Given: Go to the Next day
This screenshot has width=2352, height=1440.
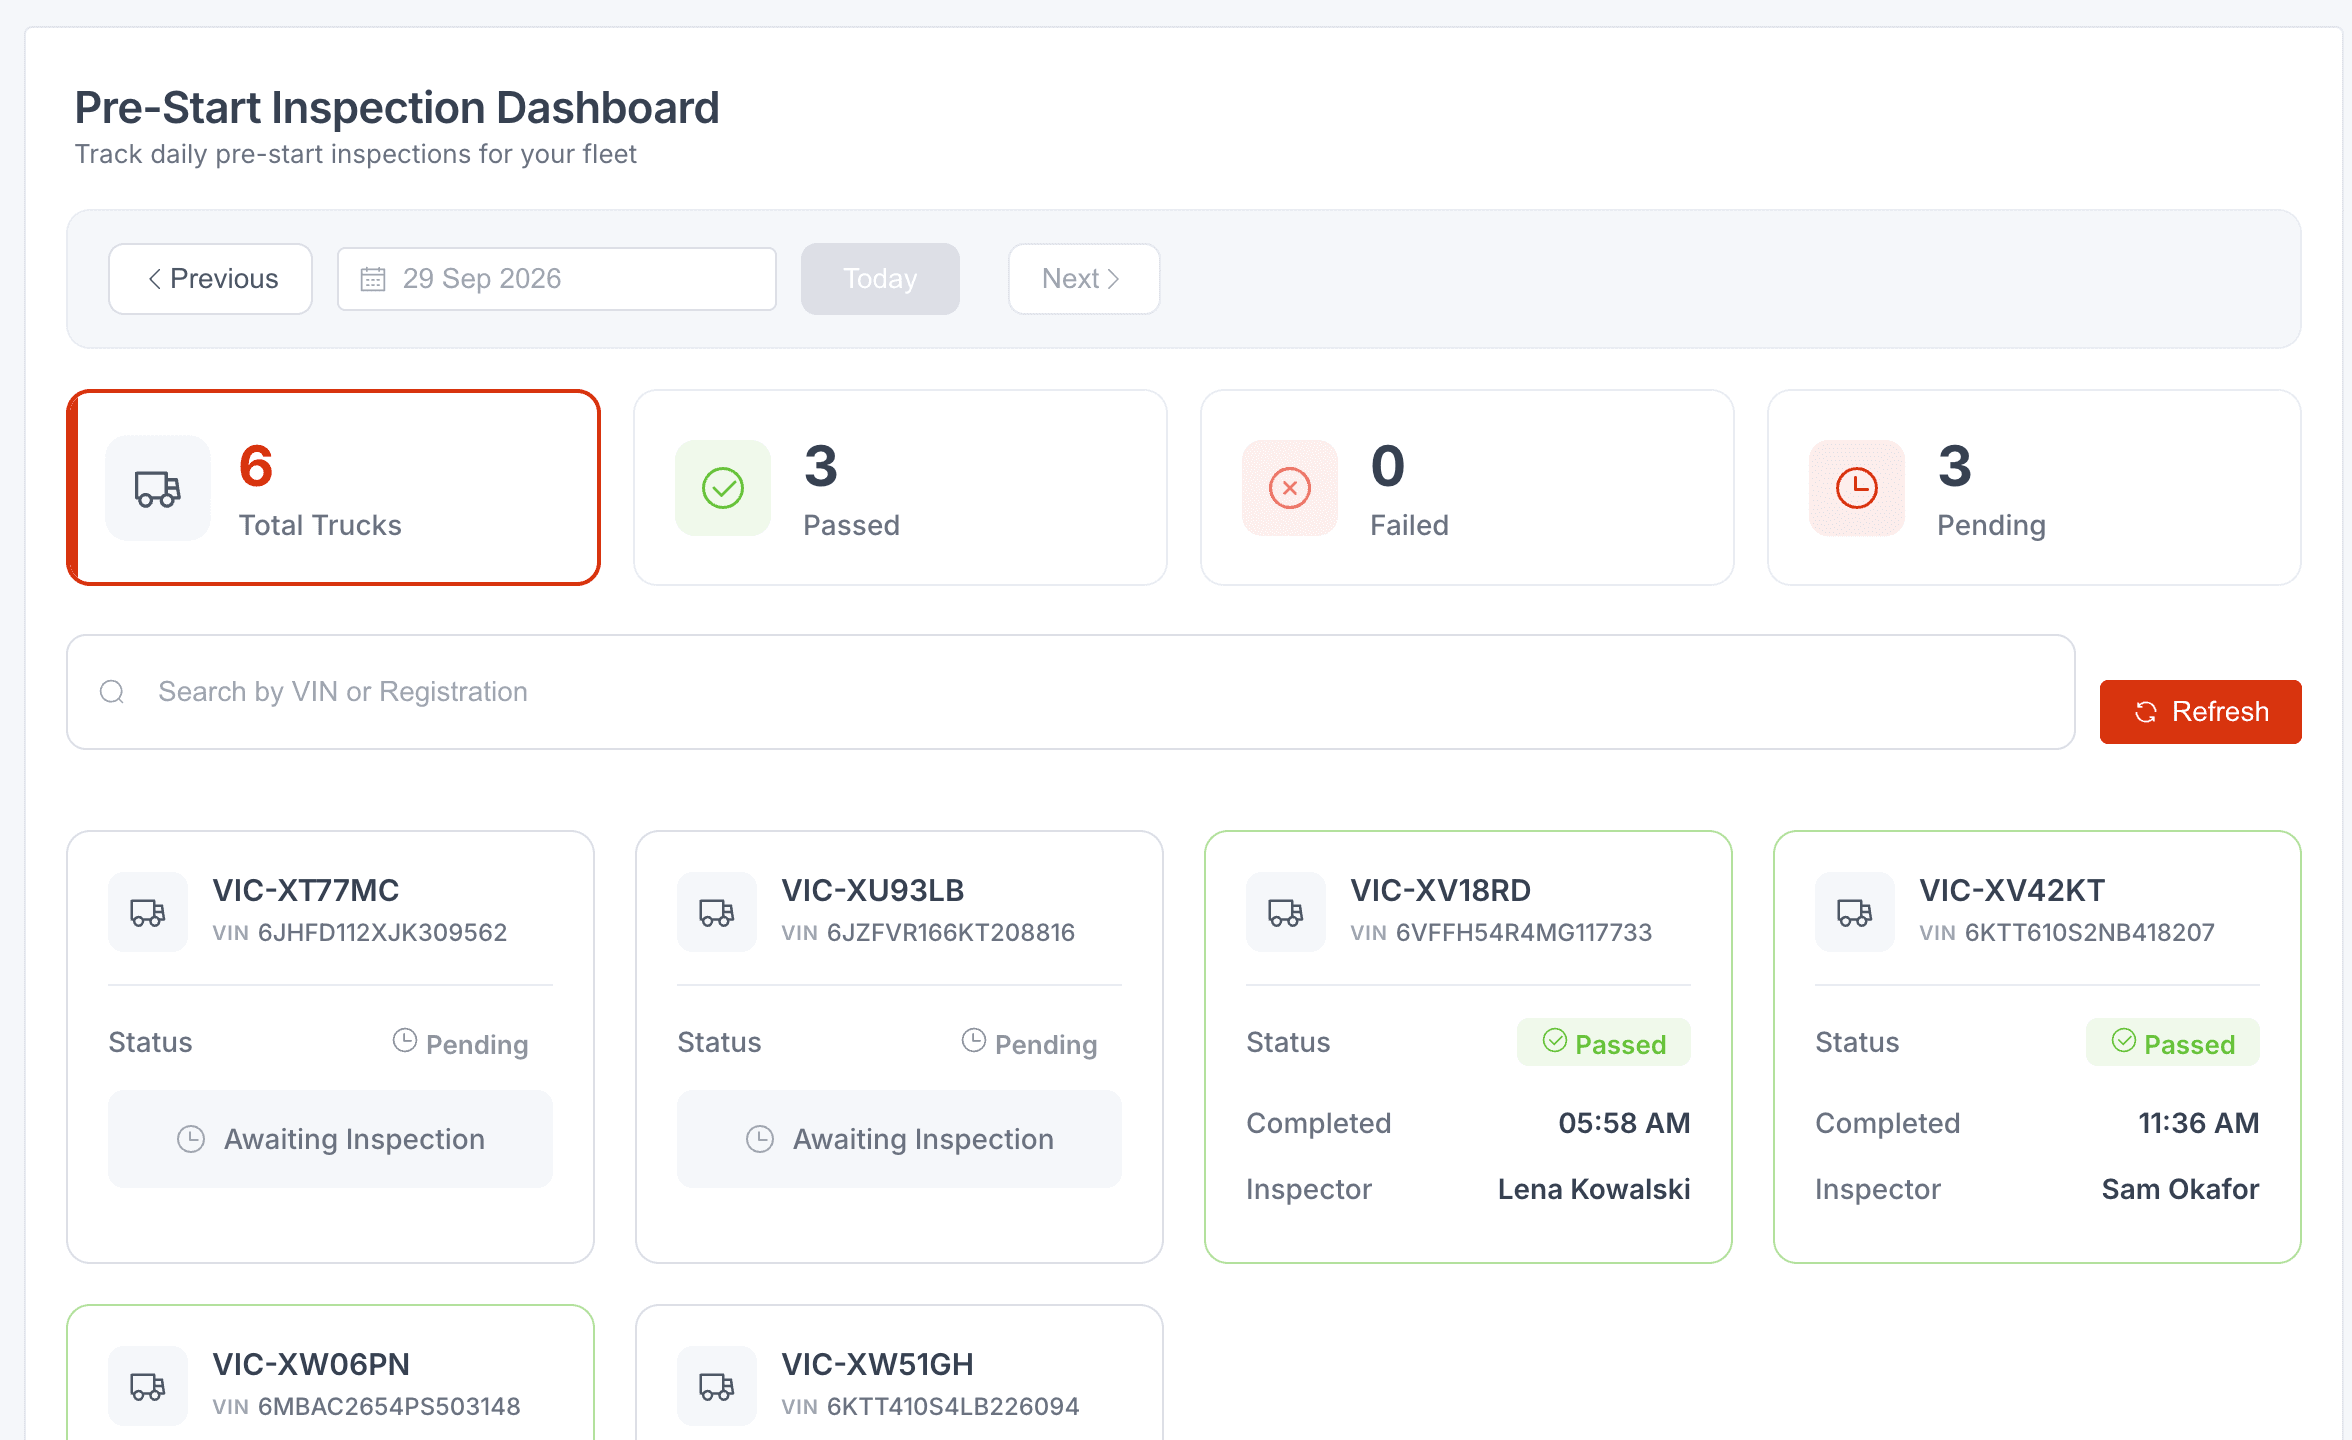Looking at the screenshot, I should (1084, 279).
